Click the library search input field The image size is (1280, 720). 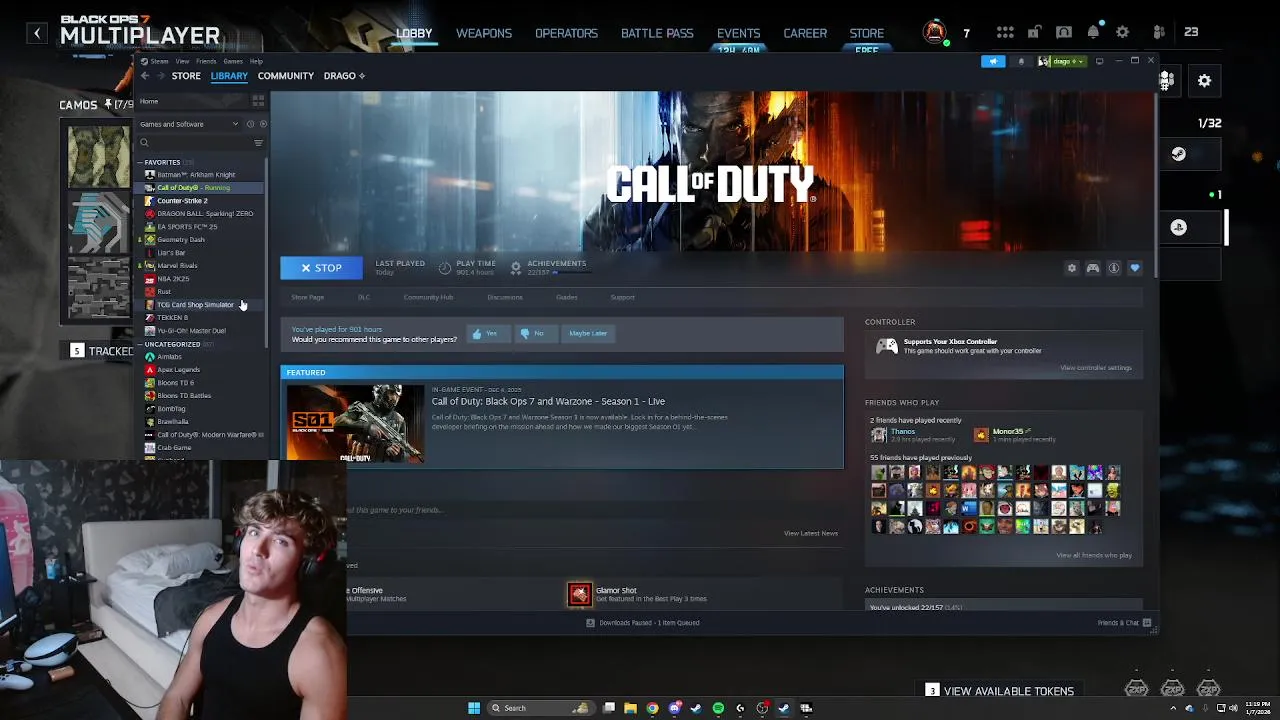[x=198, y=143]
